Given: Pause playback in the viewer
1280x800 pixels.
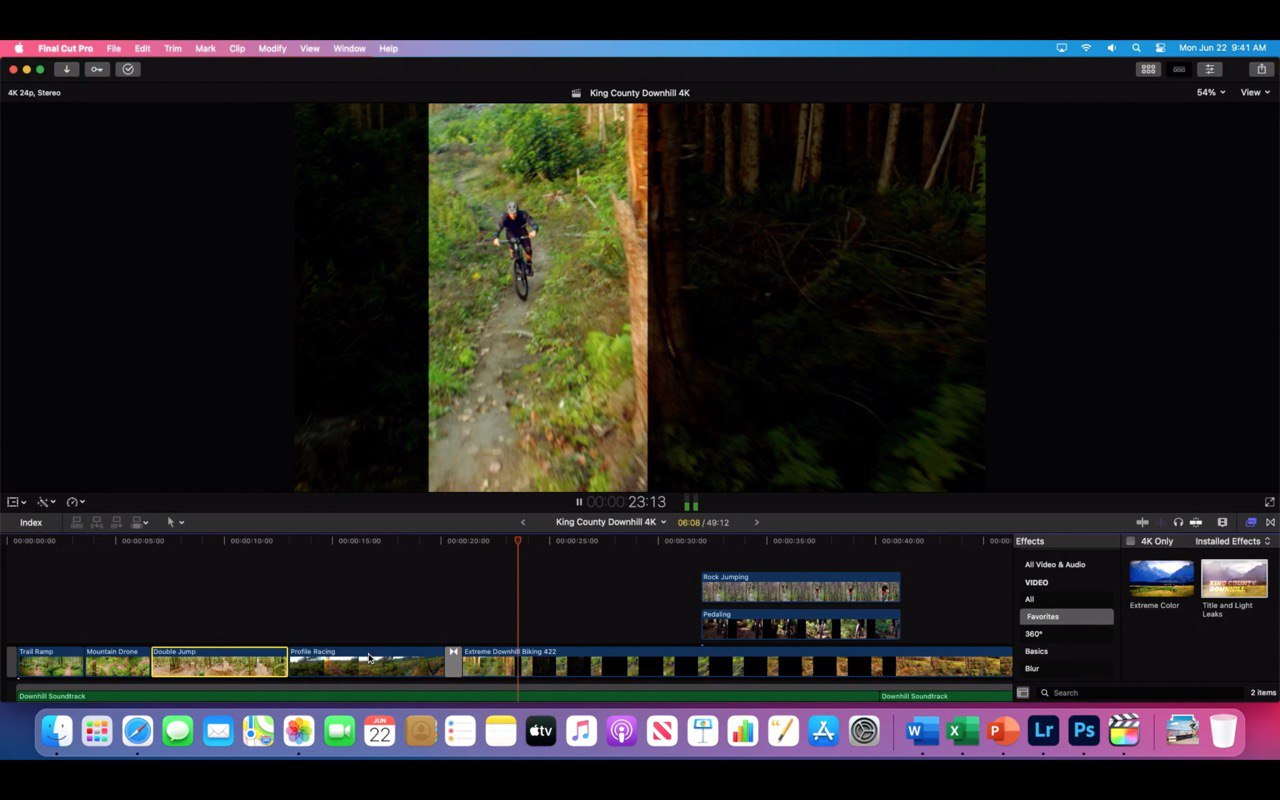Looking at the screenshot, I should tap(579, 502).
